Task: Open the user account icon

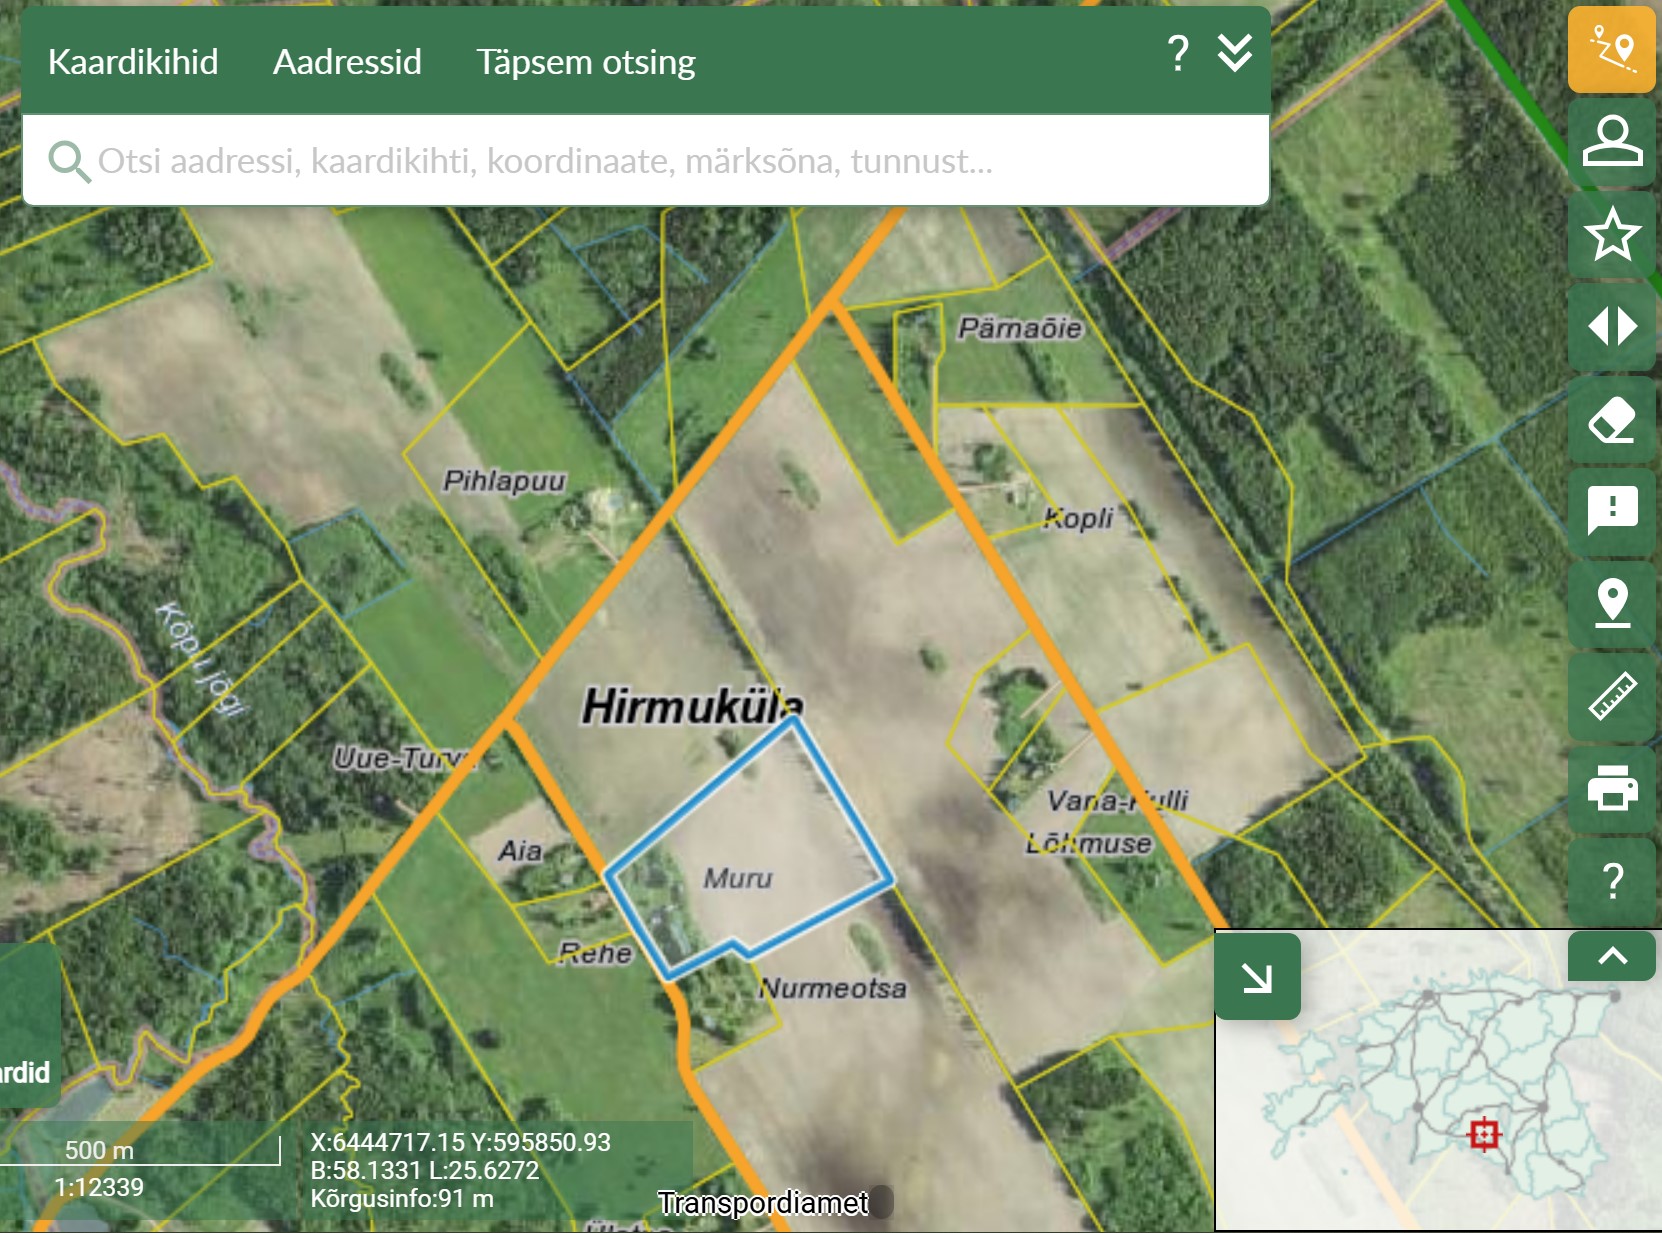Action: point(1611,141)
